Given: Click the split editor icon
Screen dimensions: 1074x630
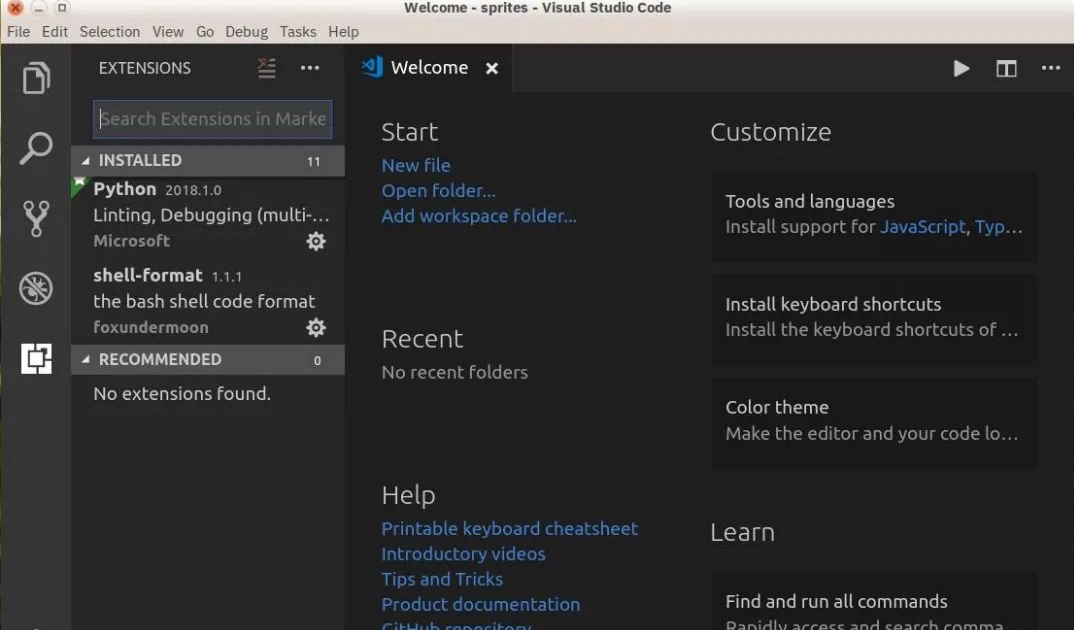Looking at the screenshot, I should [x=1006, y=68].
